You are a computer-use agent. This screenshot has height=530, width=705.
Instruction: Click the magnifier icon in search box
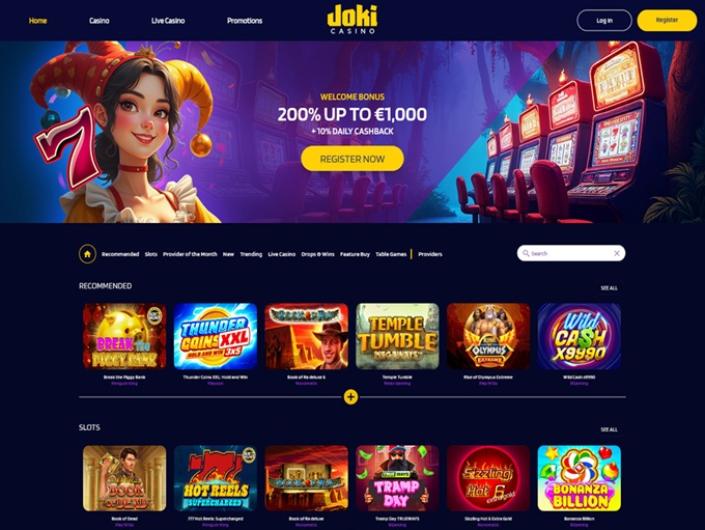coord(526,254)
